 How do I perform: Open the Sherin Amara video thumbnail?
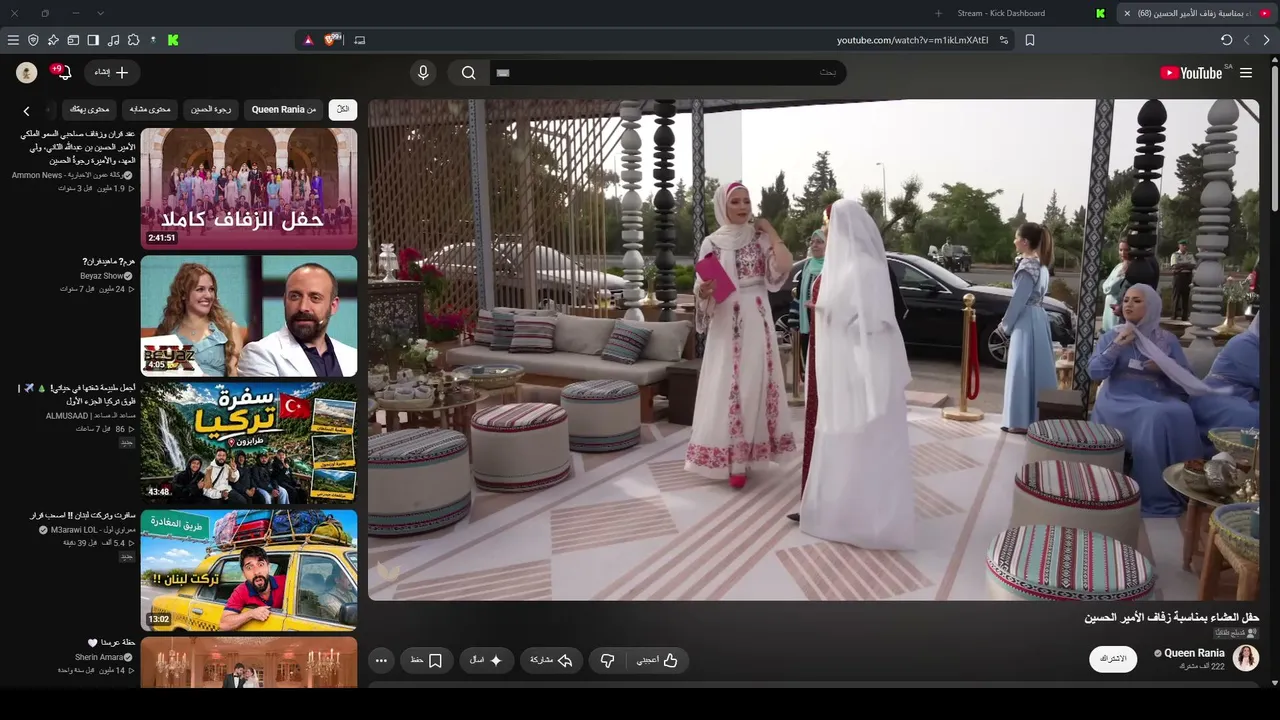(x=249, y=662)
